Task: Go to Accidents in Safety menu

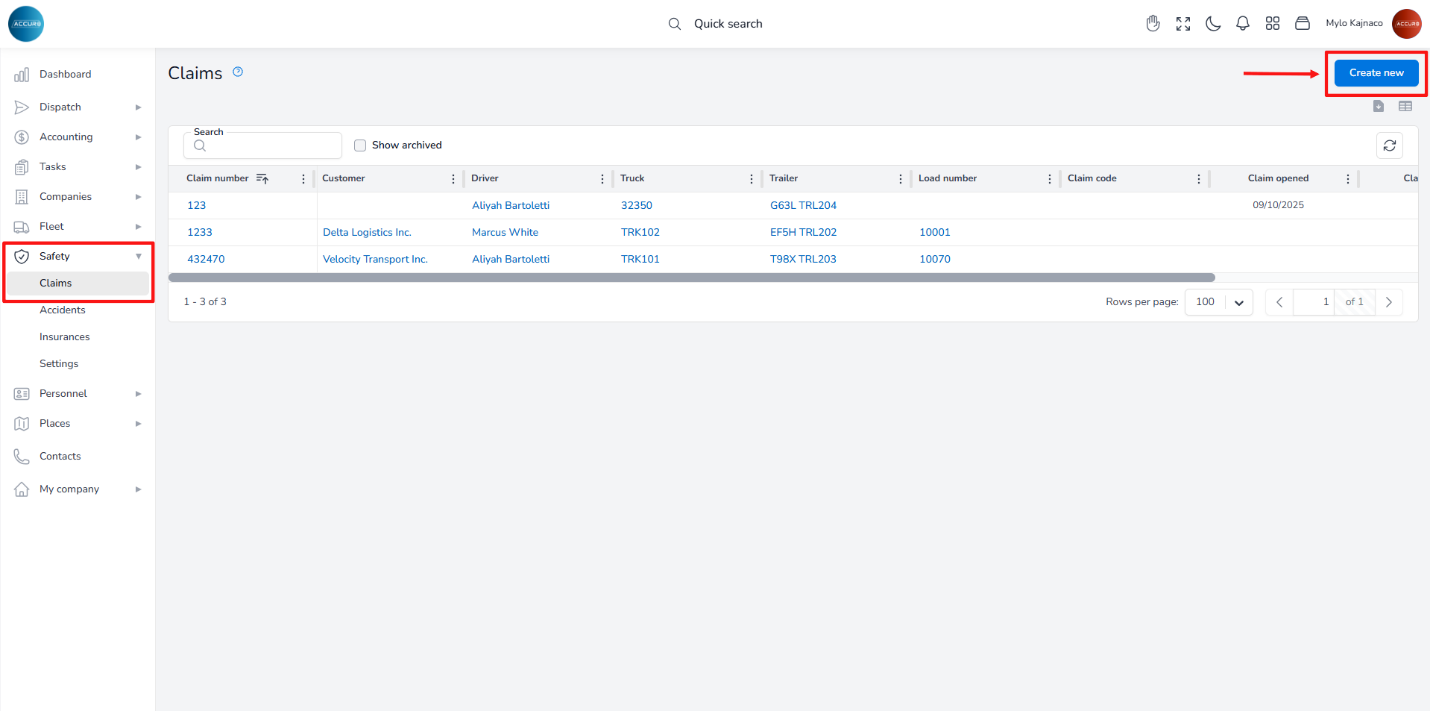Action: click(x=62, y=310)
